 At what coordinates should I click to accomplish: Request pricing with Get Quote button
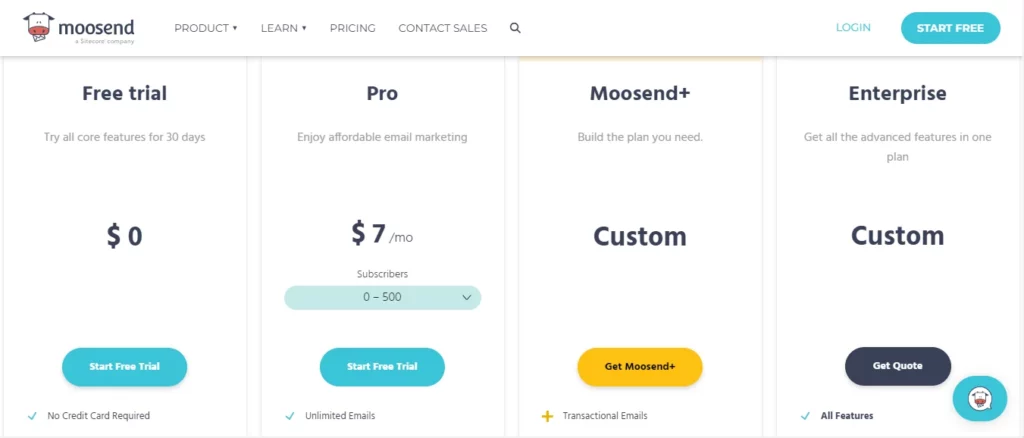point(897,366)
